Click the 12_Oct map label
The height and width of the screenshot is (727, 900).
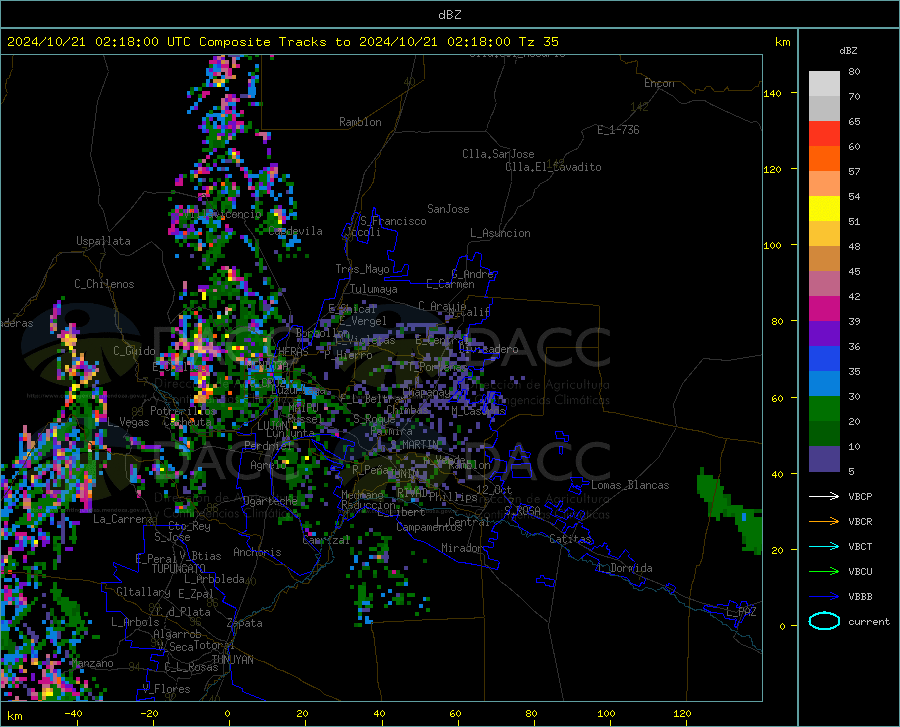coord(494,489)
